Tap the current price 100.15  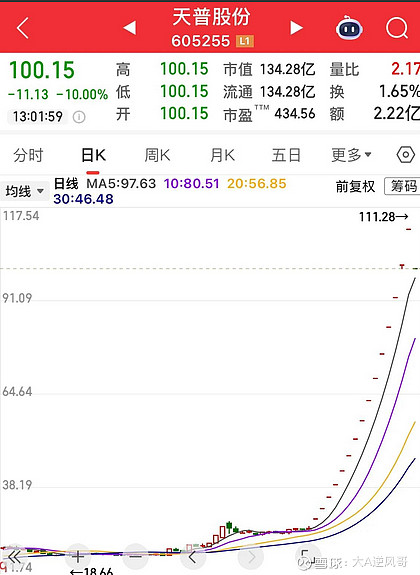pos(42,70)
